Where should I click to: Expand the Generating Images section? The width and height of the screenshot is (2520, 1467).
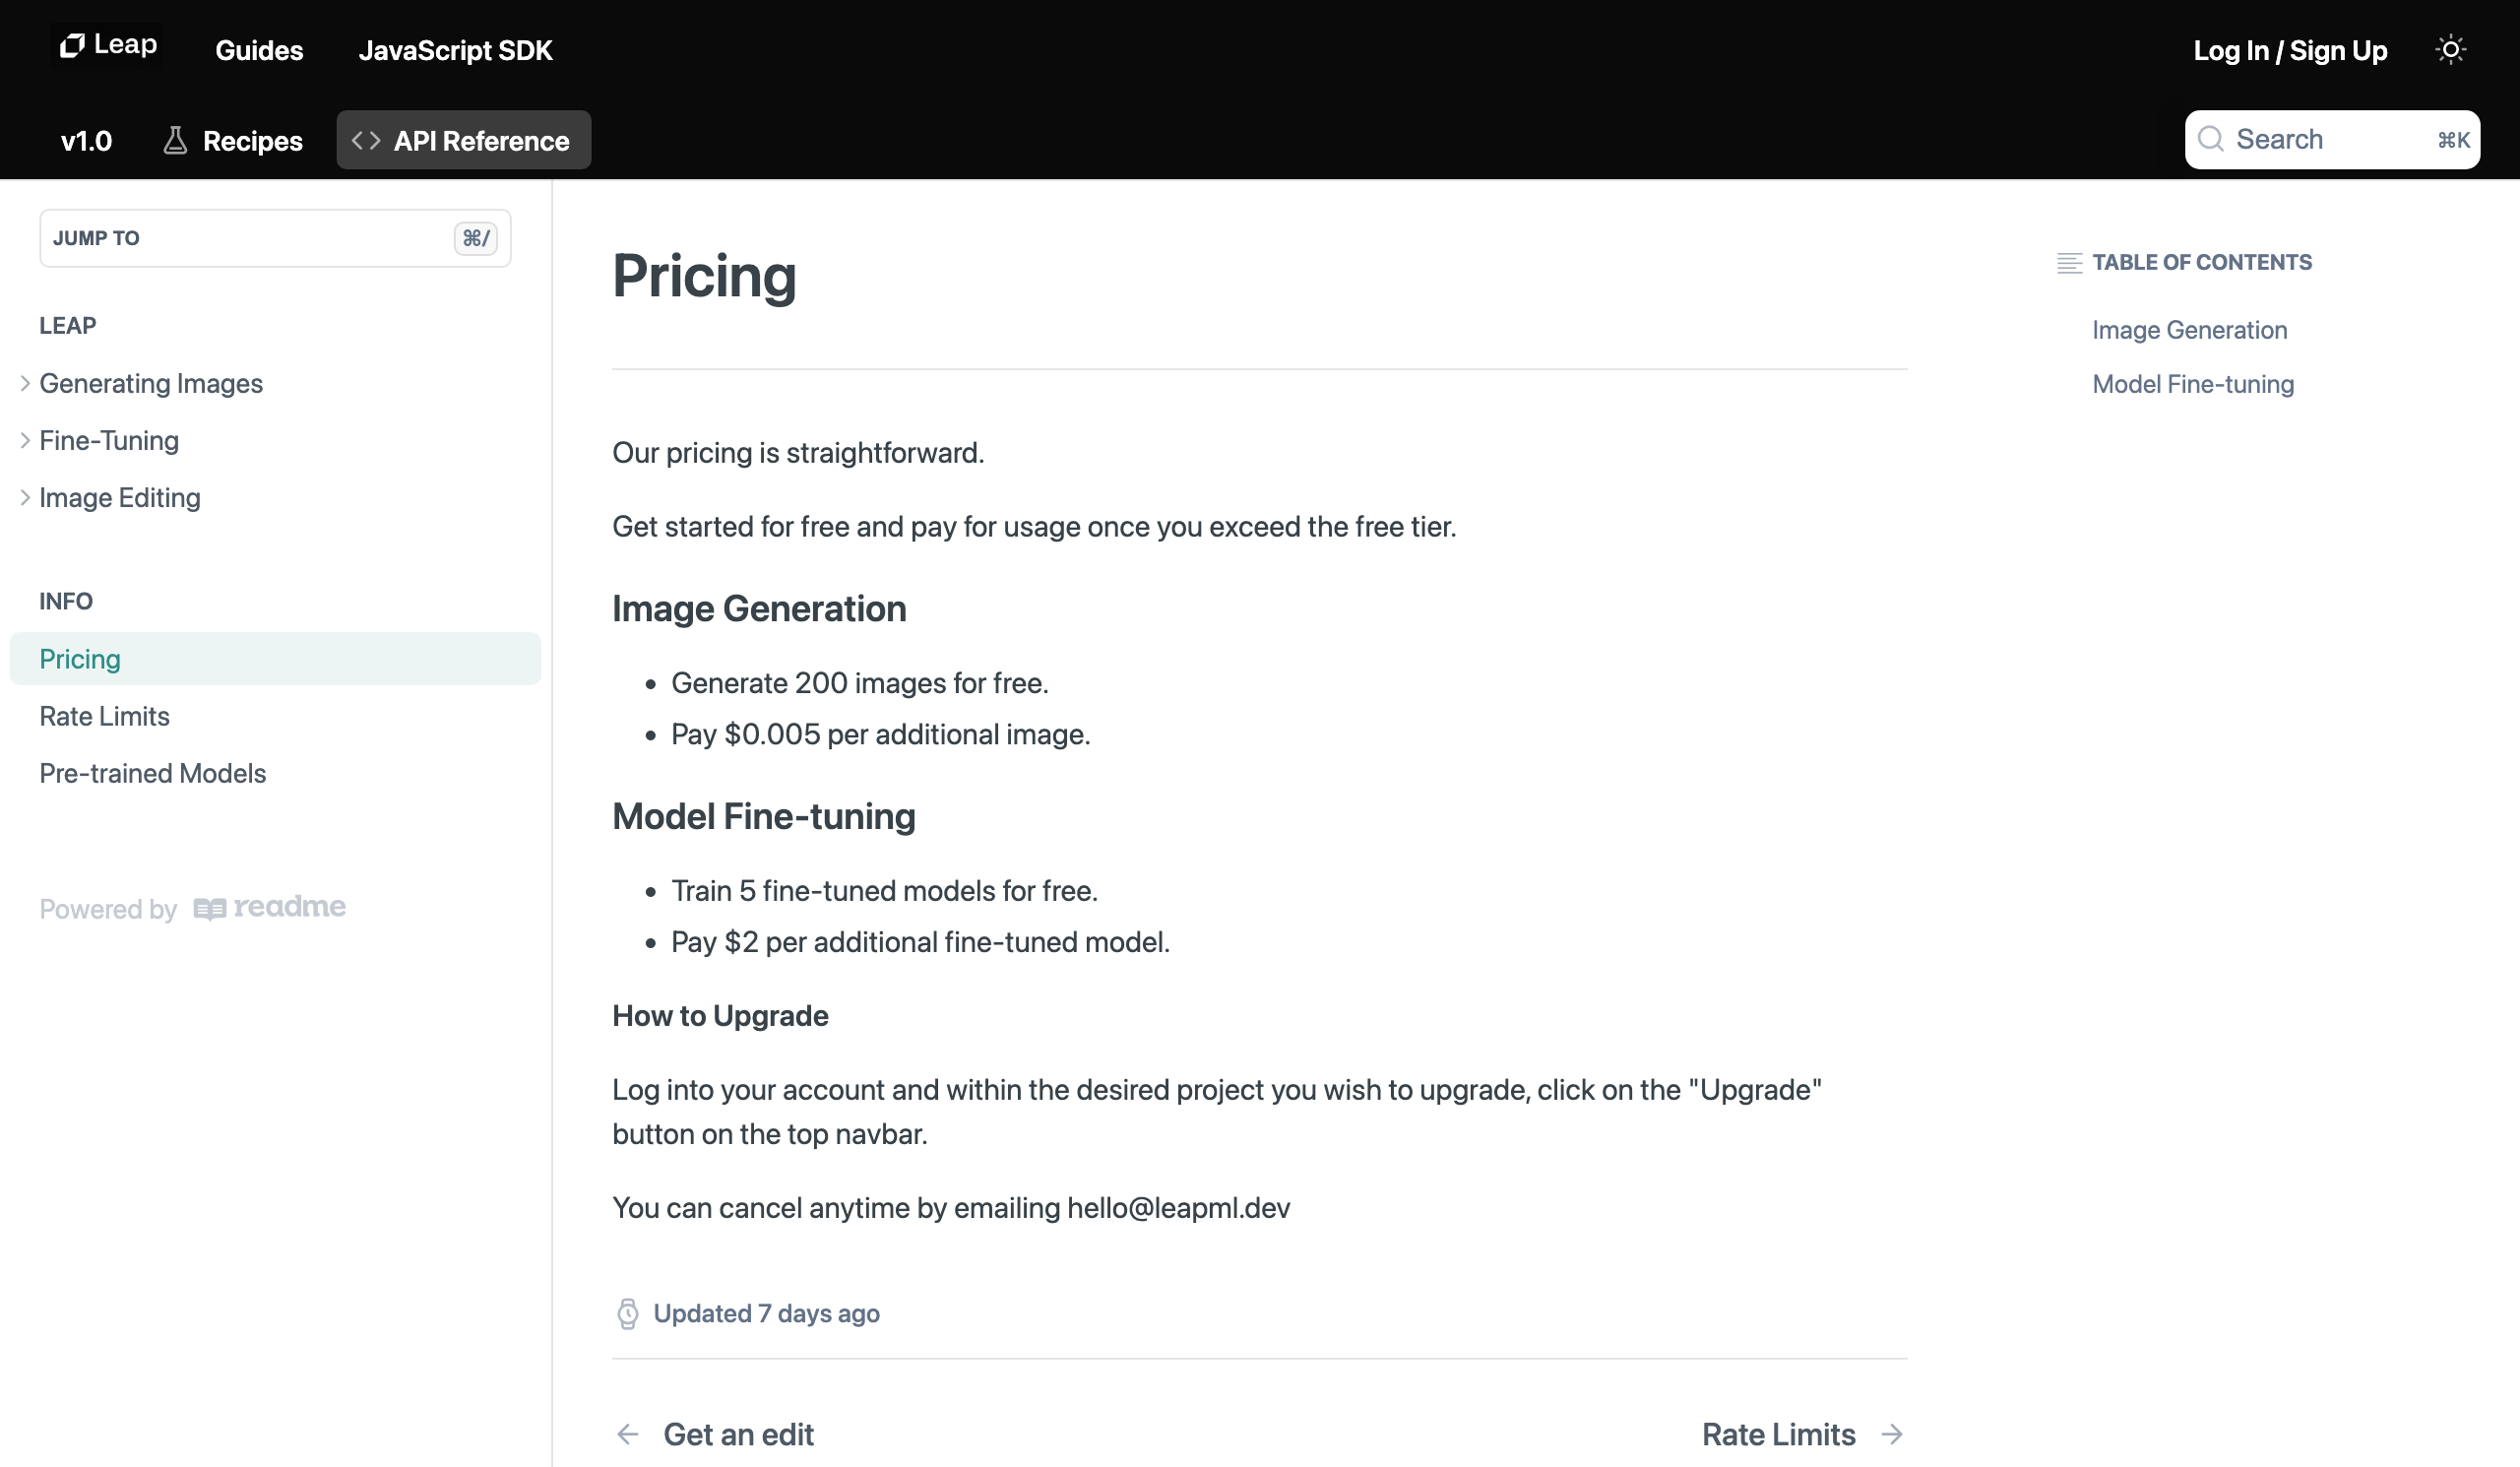[25, 383]
